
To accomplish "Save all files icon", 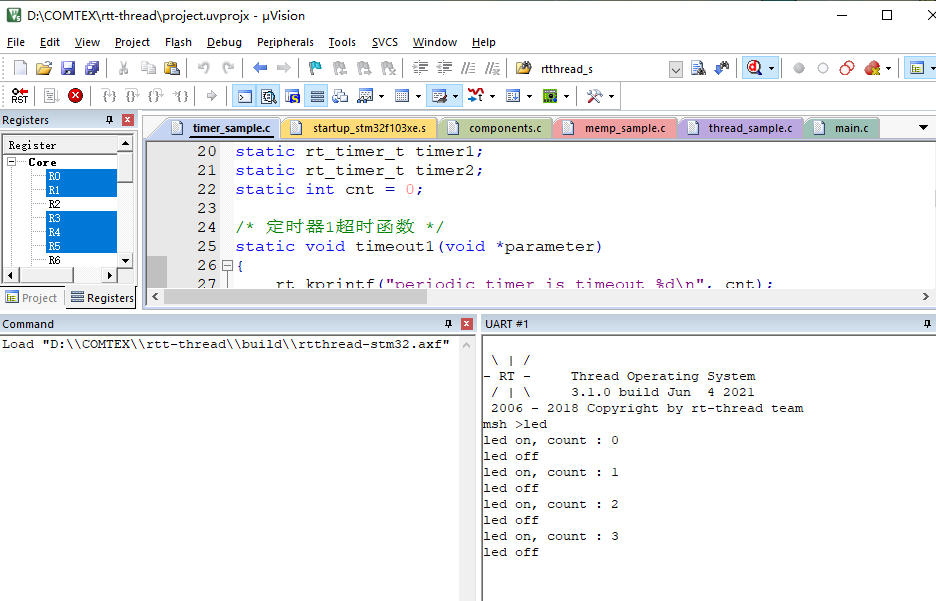I will pos(92,68).
